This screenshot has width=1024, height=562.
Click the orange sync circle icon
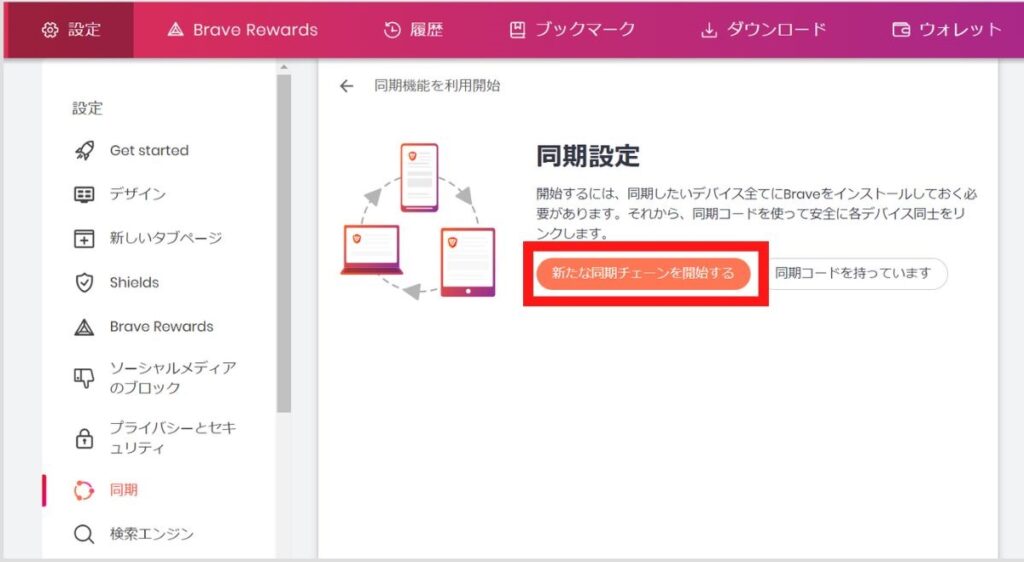tap(84, 490)
